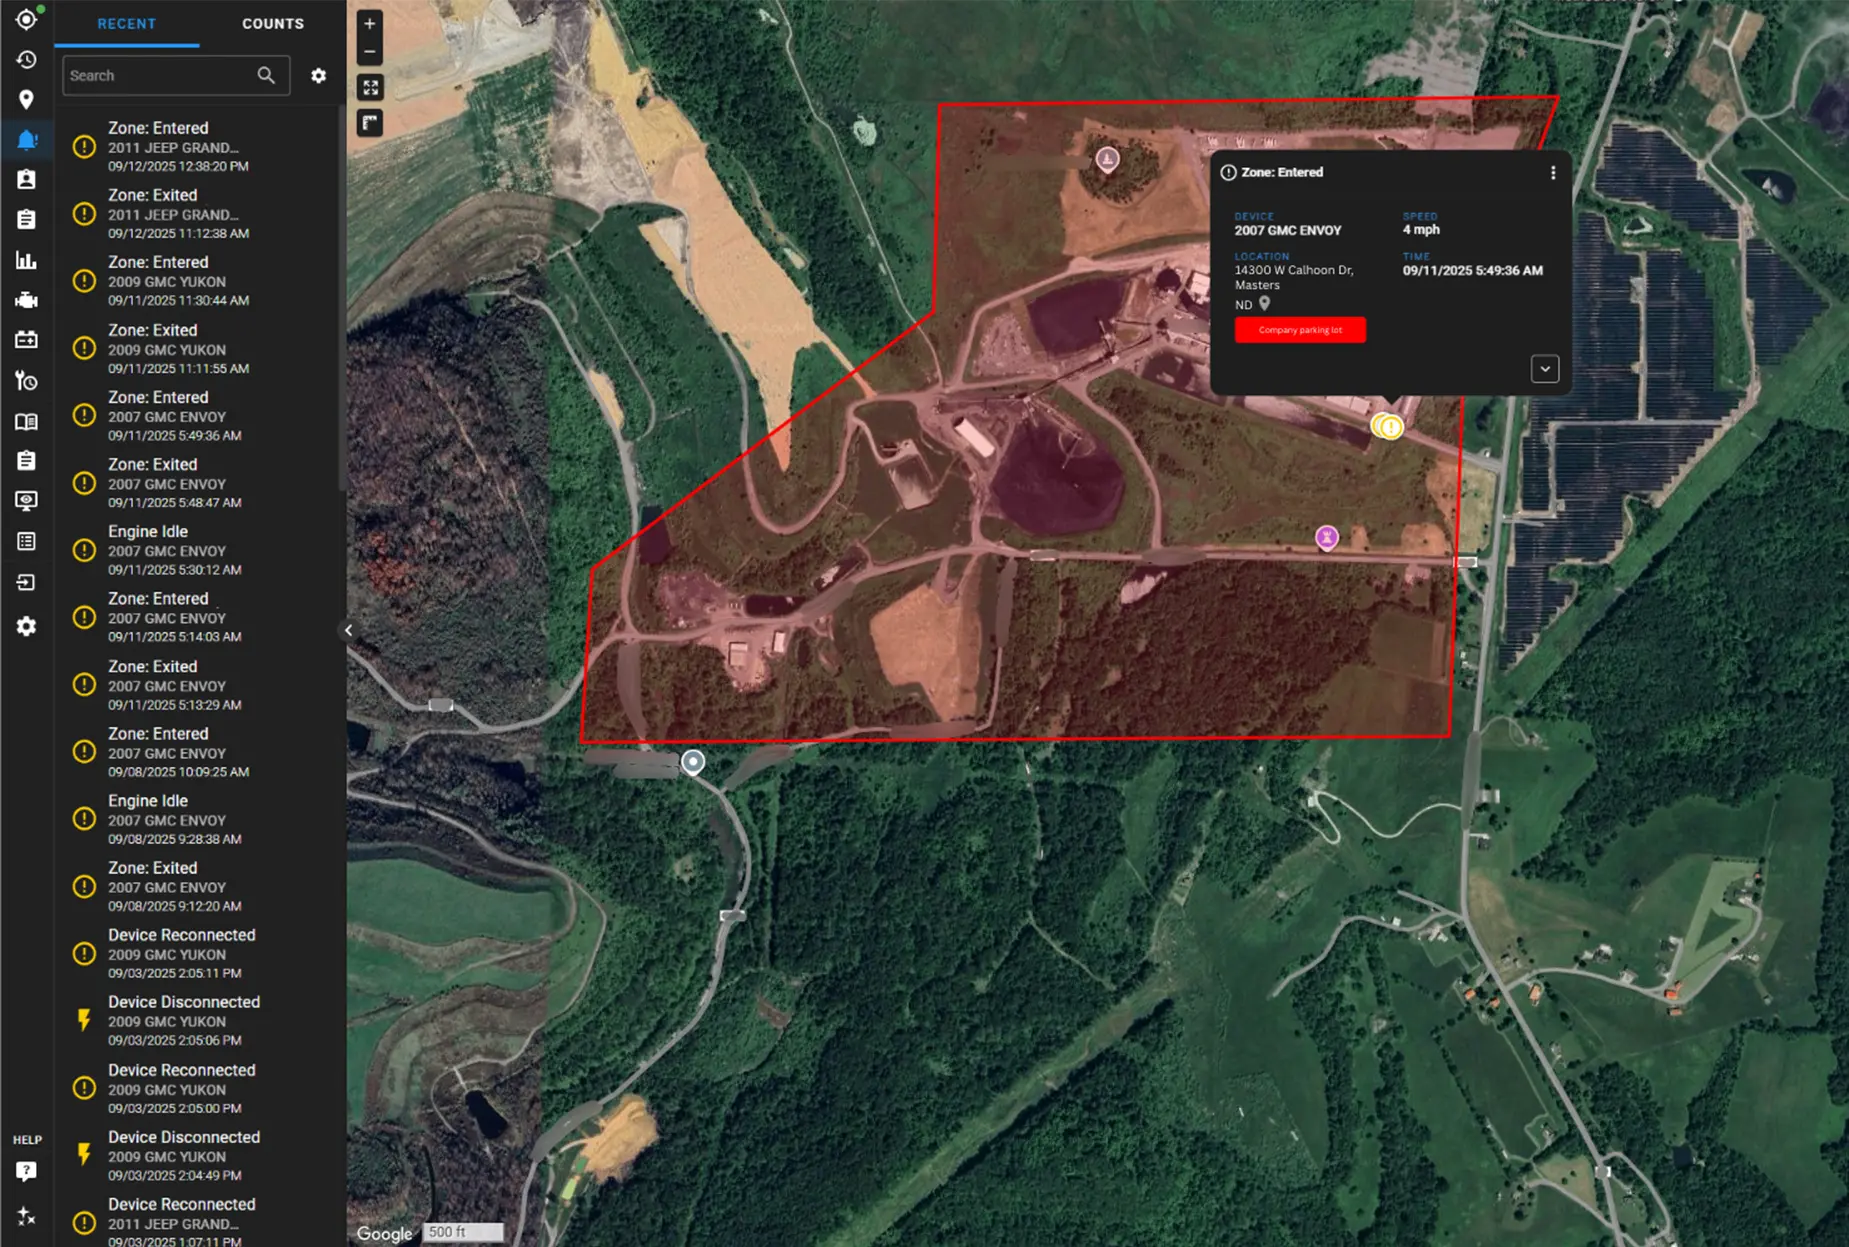View the history clock icon in sidebar
The height and width of the screenshot is (1247, 1849).
point(27,60)
